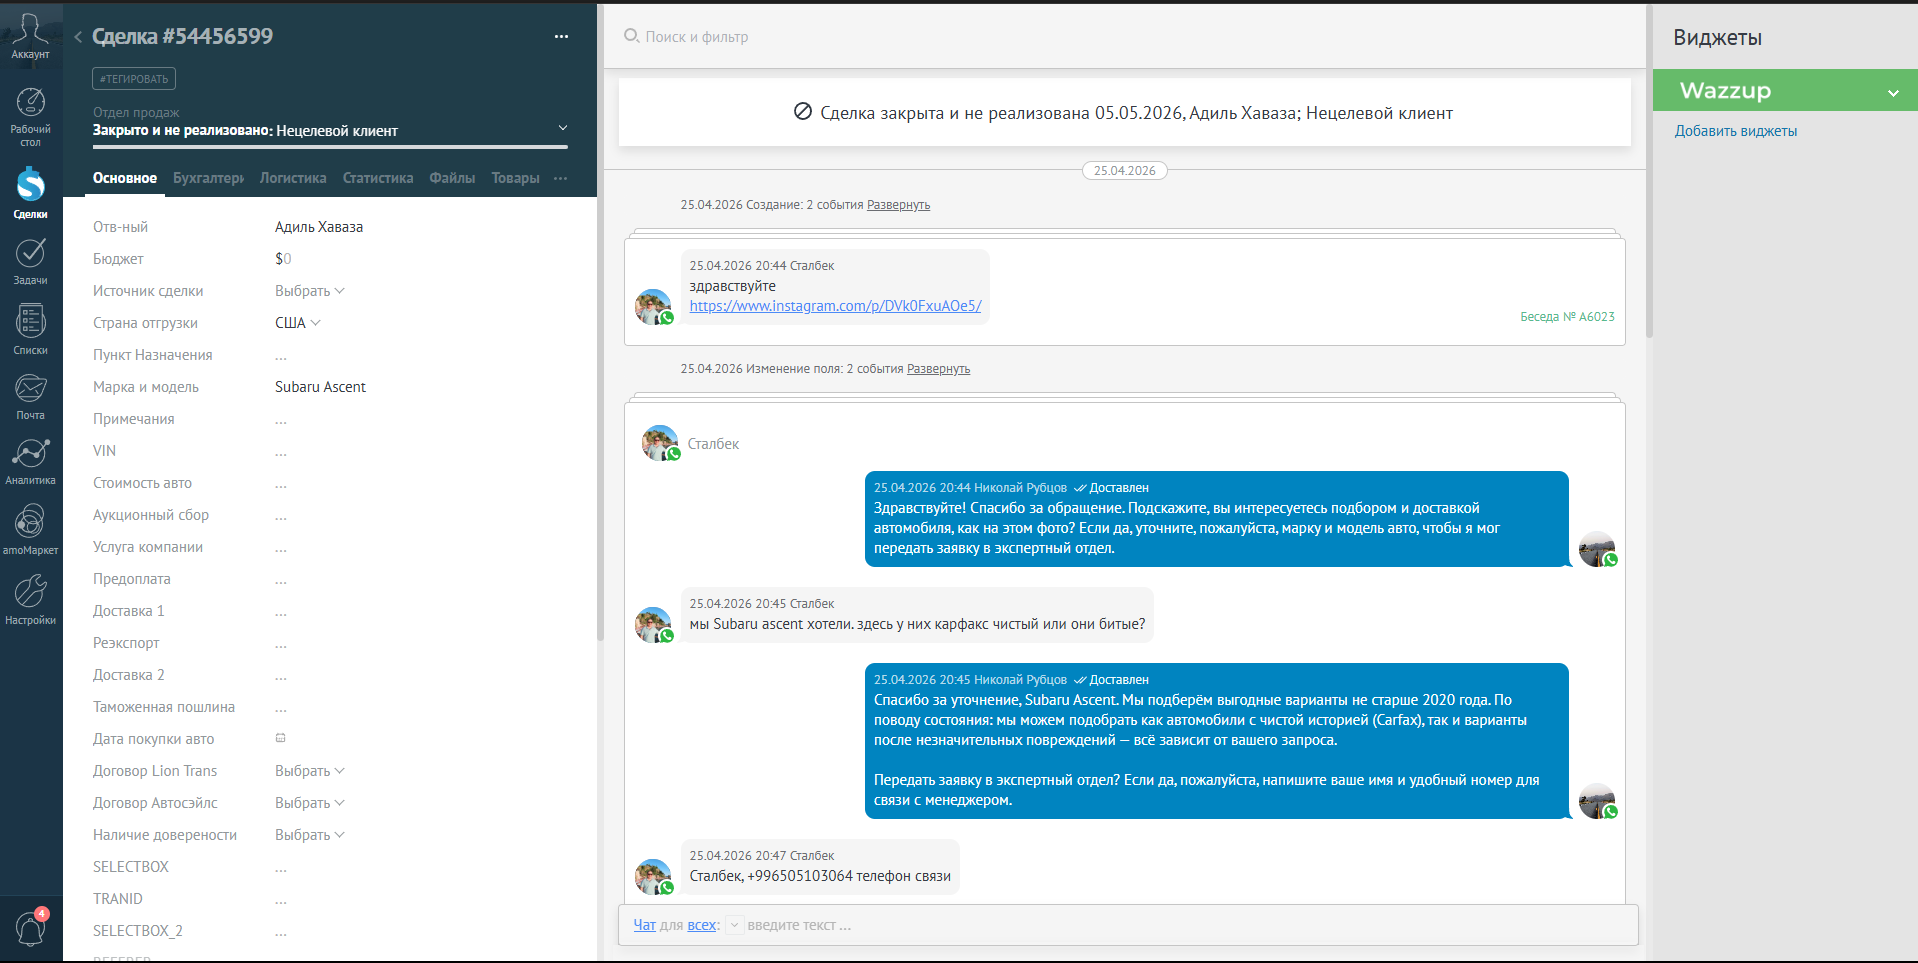Click the VIN field value
1918x963 pixels.
[x=281, y=452]
